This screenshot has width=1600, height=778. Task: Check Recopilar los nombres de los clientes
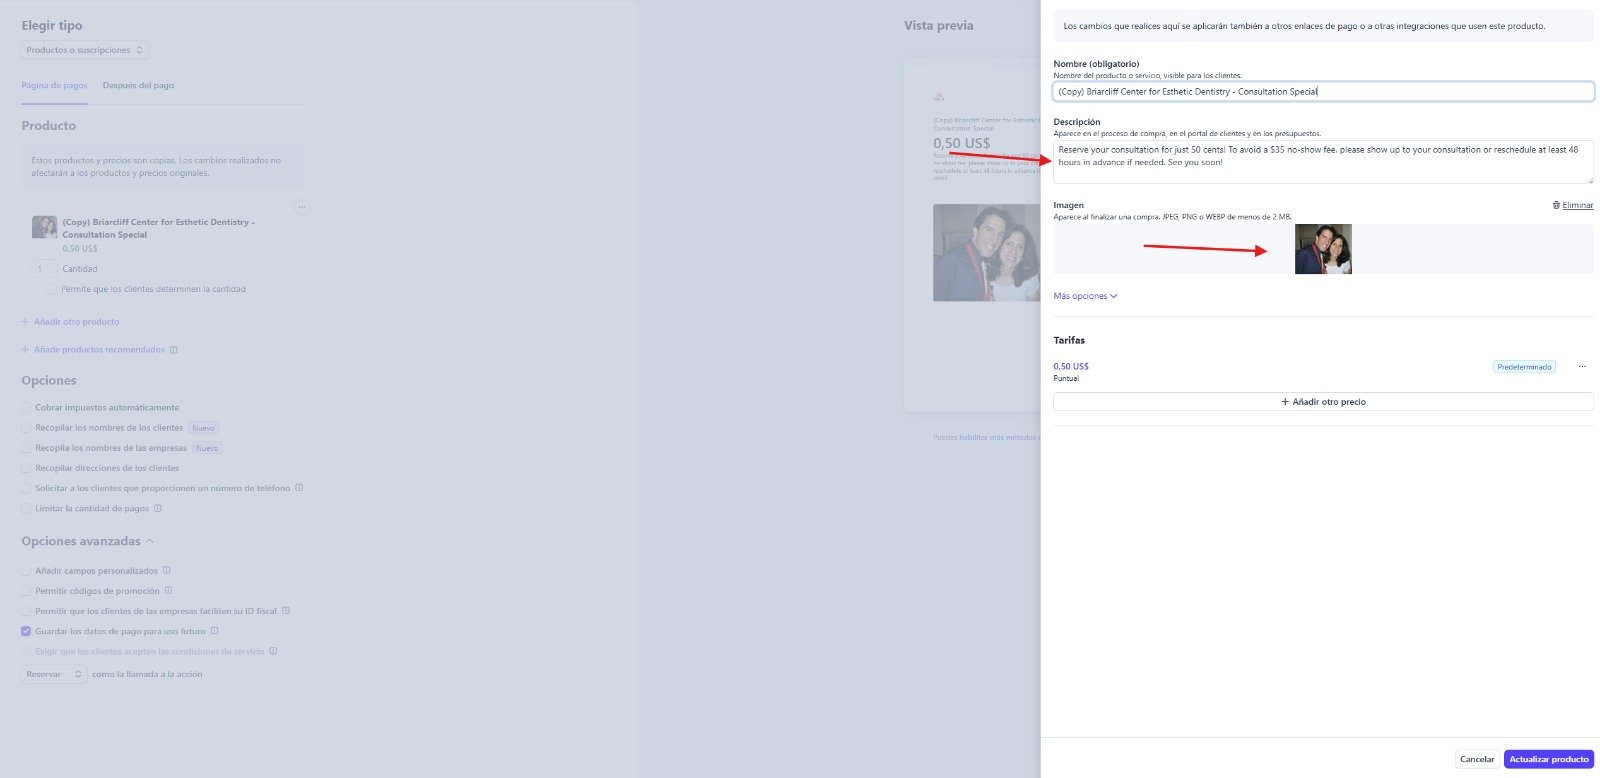26,427
